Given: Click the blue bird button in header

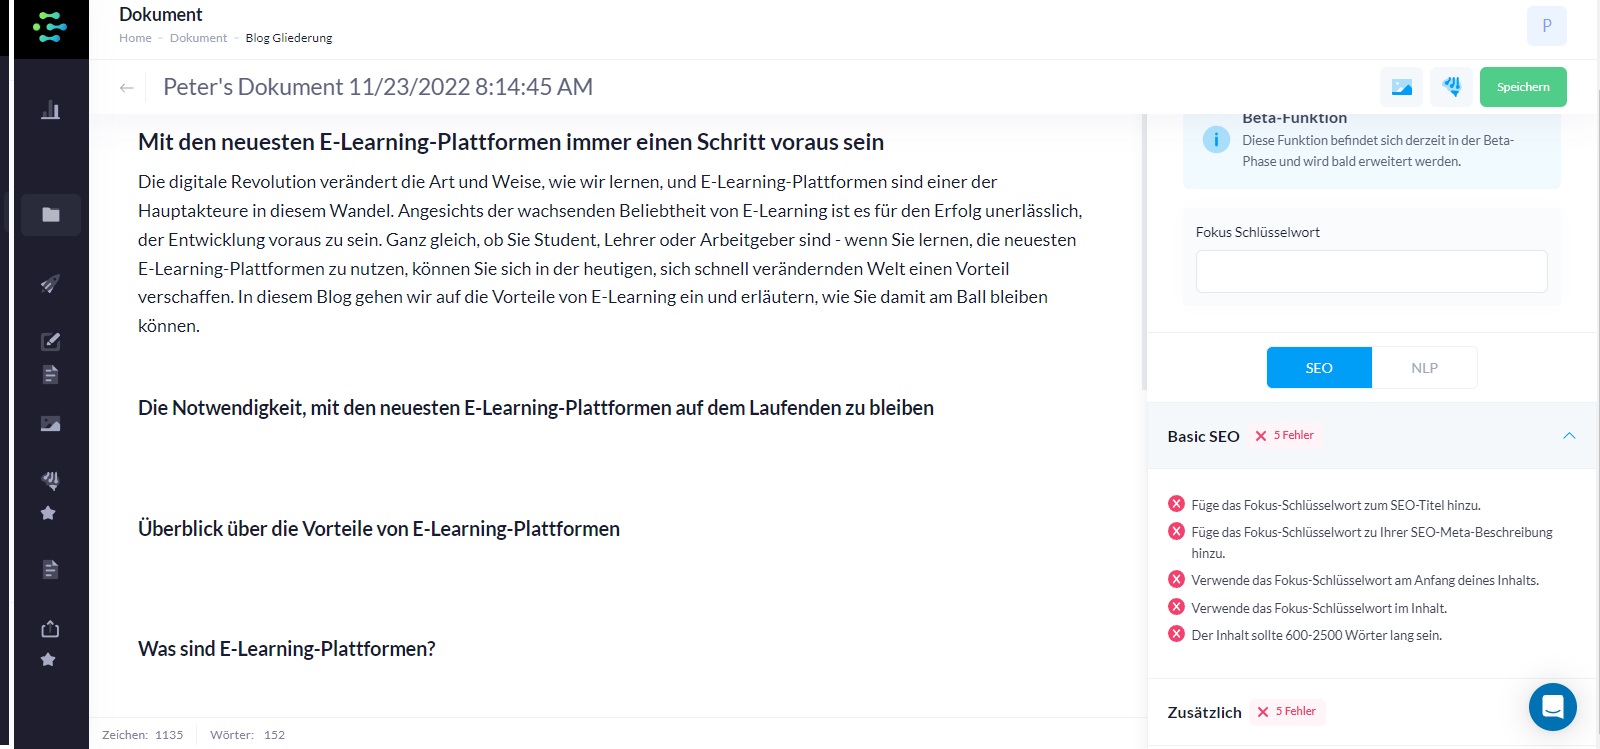Looking at the screenshot, I should [1452, 87].
